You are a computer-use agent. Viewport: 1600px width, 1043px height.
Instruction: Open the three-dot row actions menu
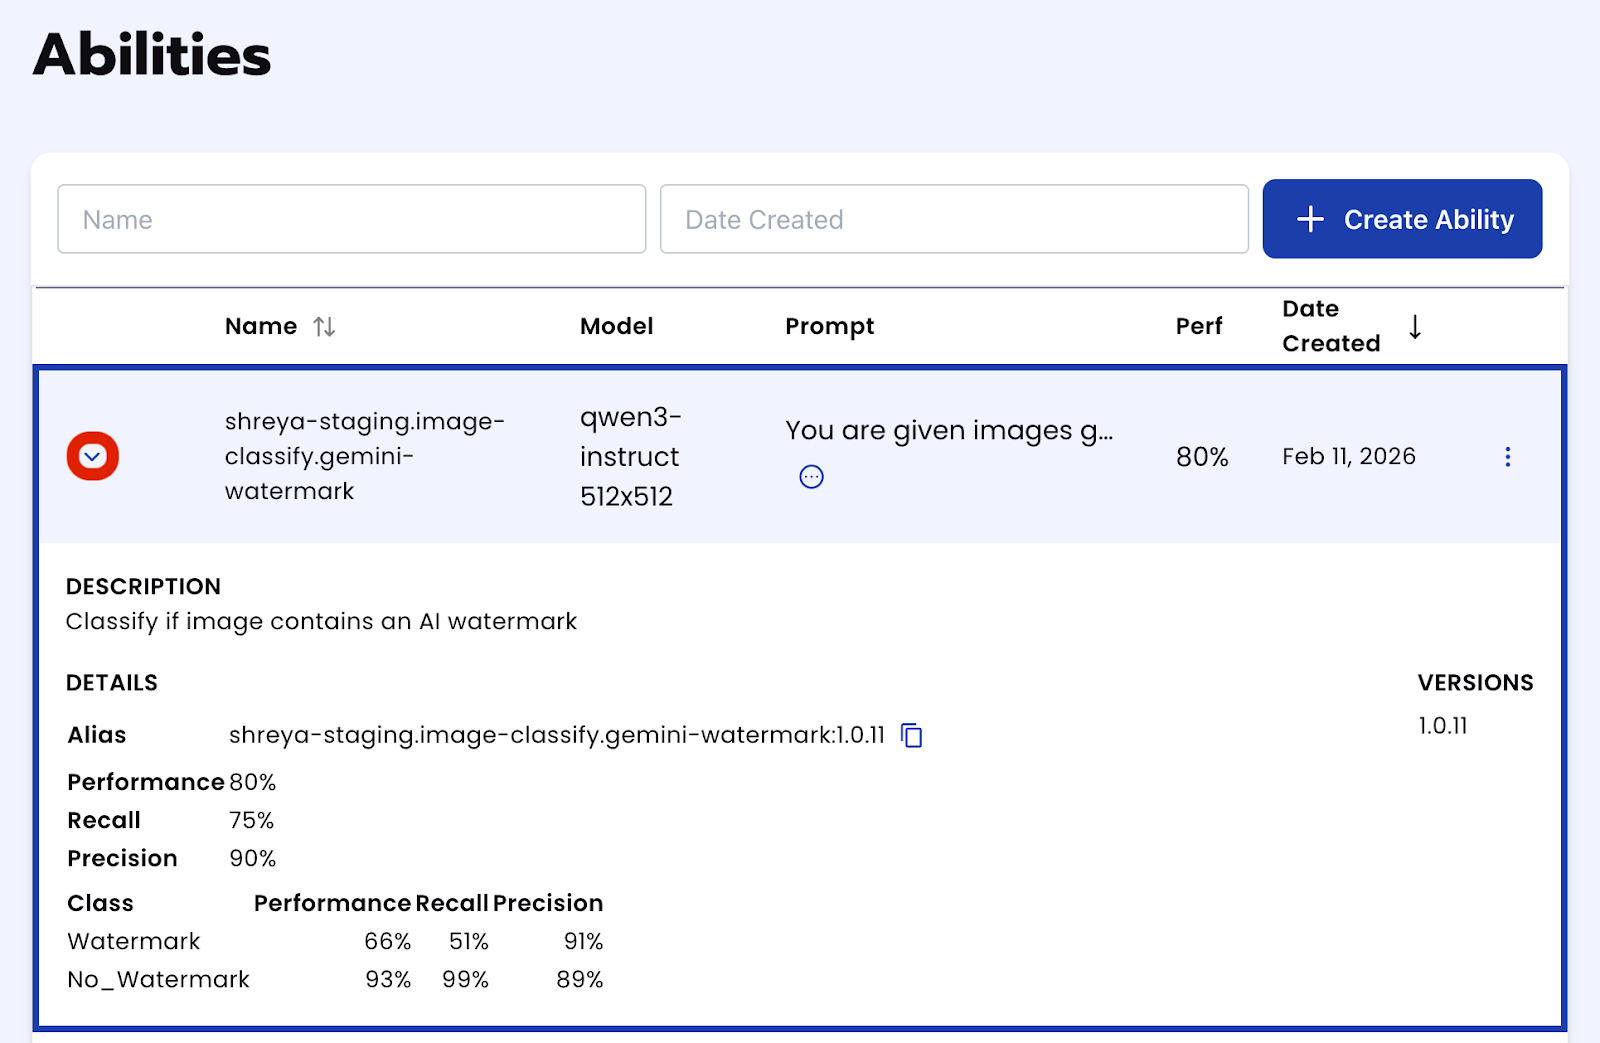1507,457
